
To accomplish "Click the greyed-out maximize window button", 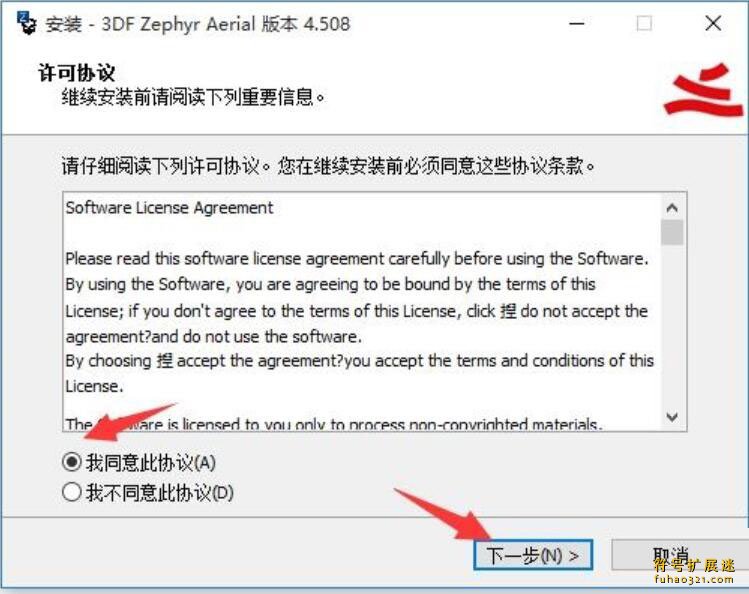I will pos(644,23).
